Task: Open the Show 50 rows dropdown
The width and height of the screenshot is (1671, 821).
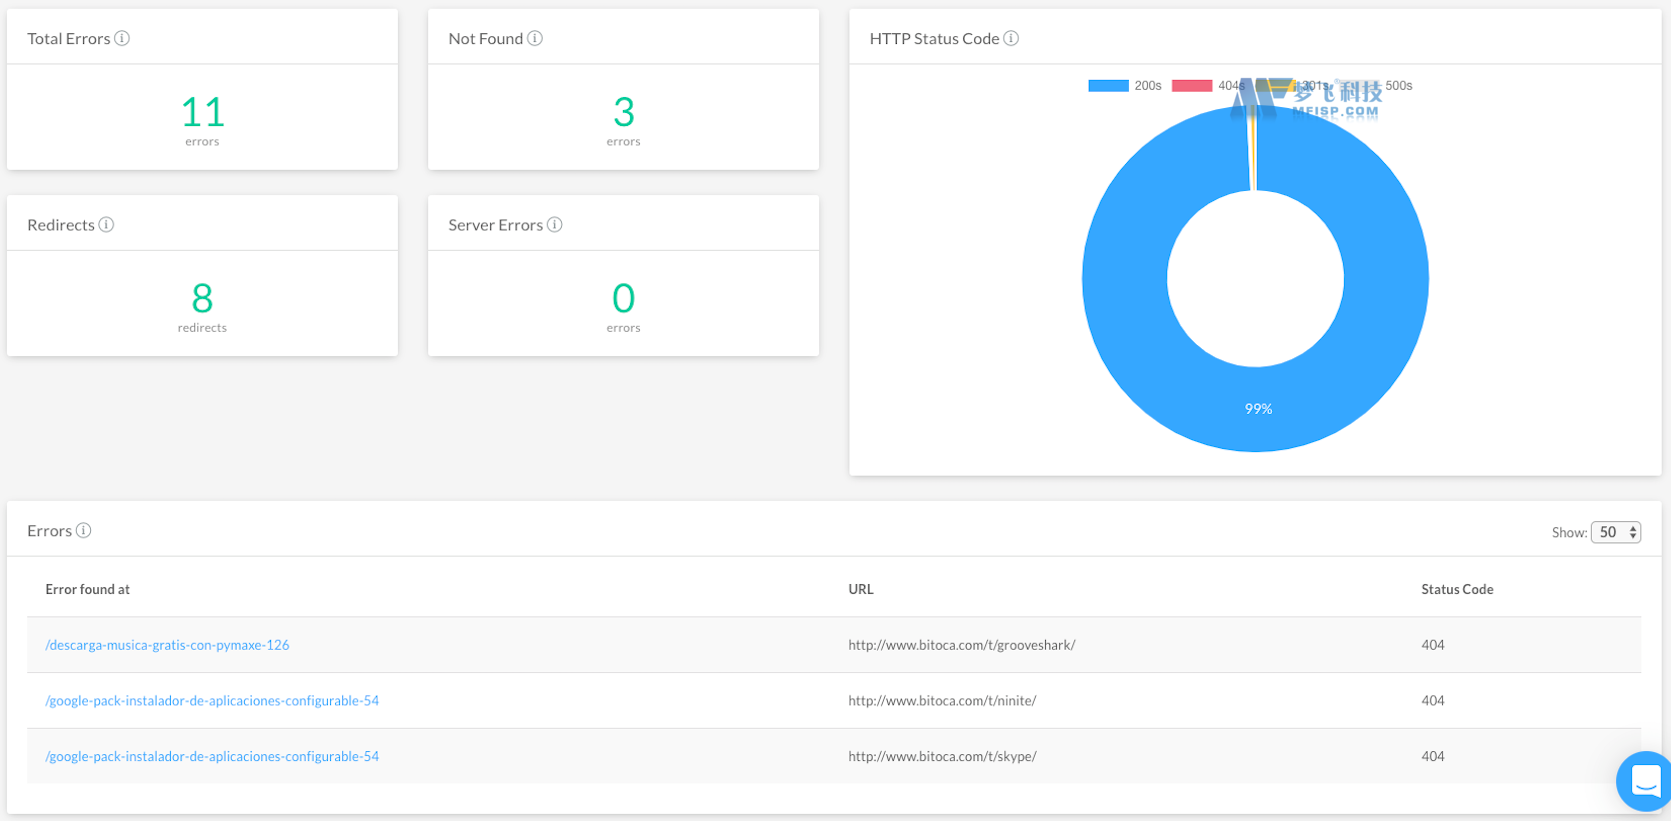Action: pyautogui.click(x=1615, y=532)
